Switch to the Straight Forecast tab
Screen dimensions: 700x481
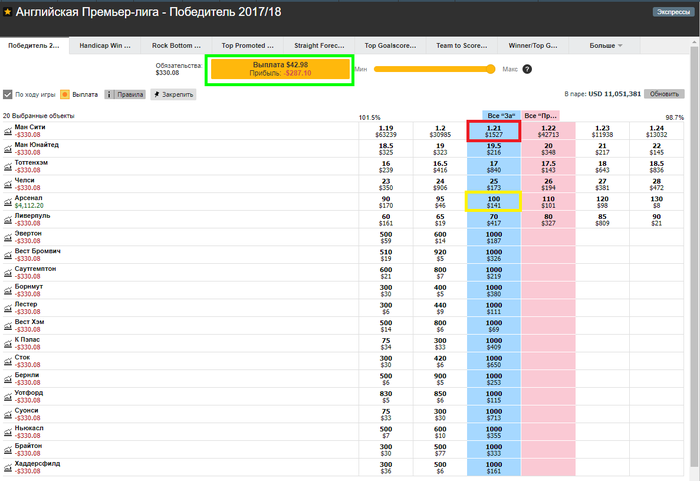(x=319, y=46)
